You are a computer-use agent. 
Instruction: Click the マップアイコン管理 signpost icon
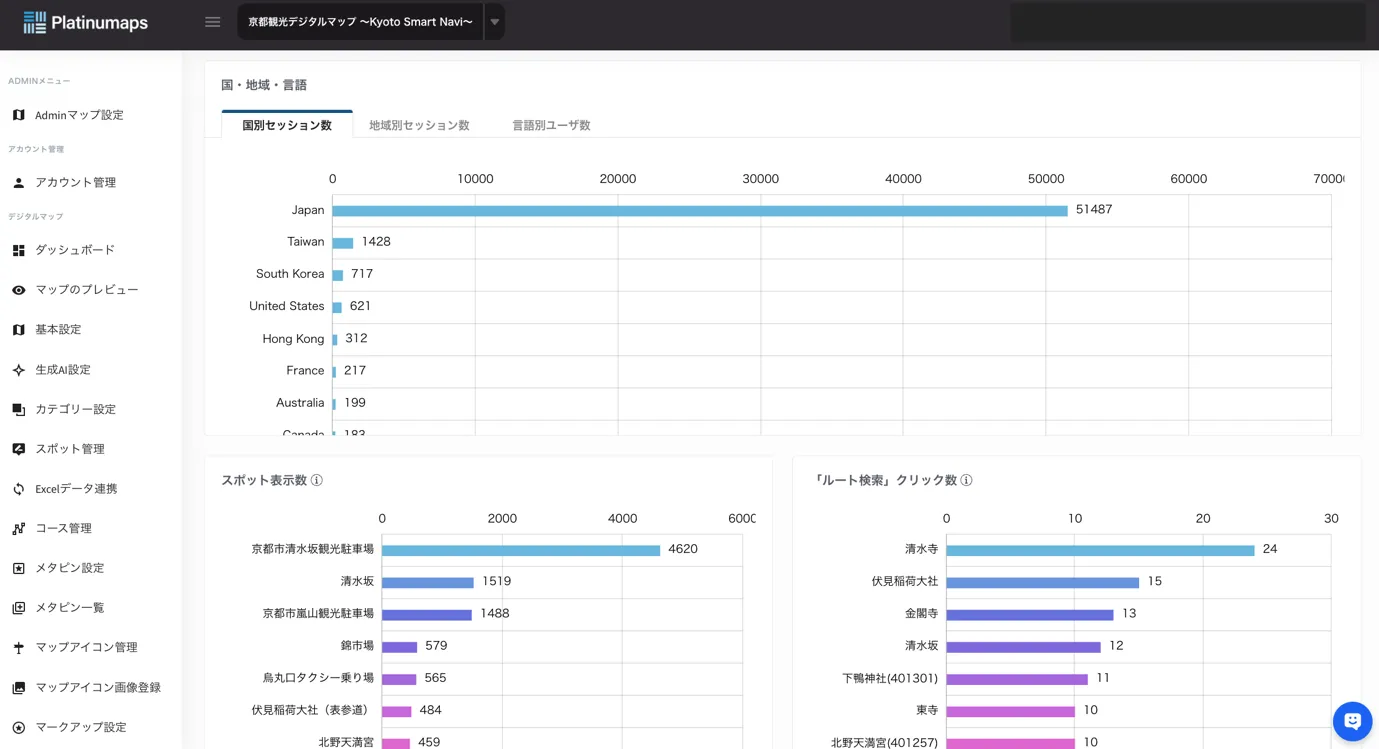(18, 648)
